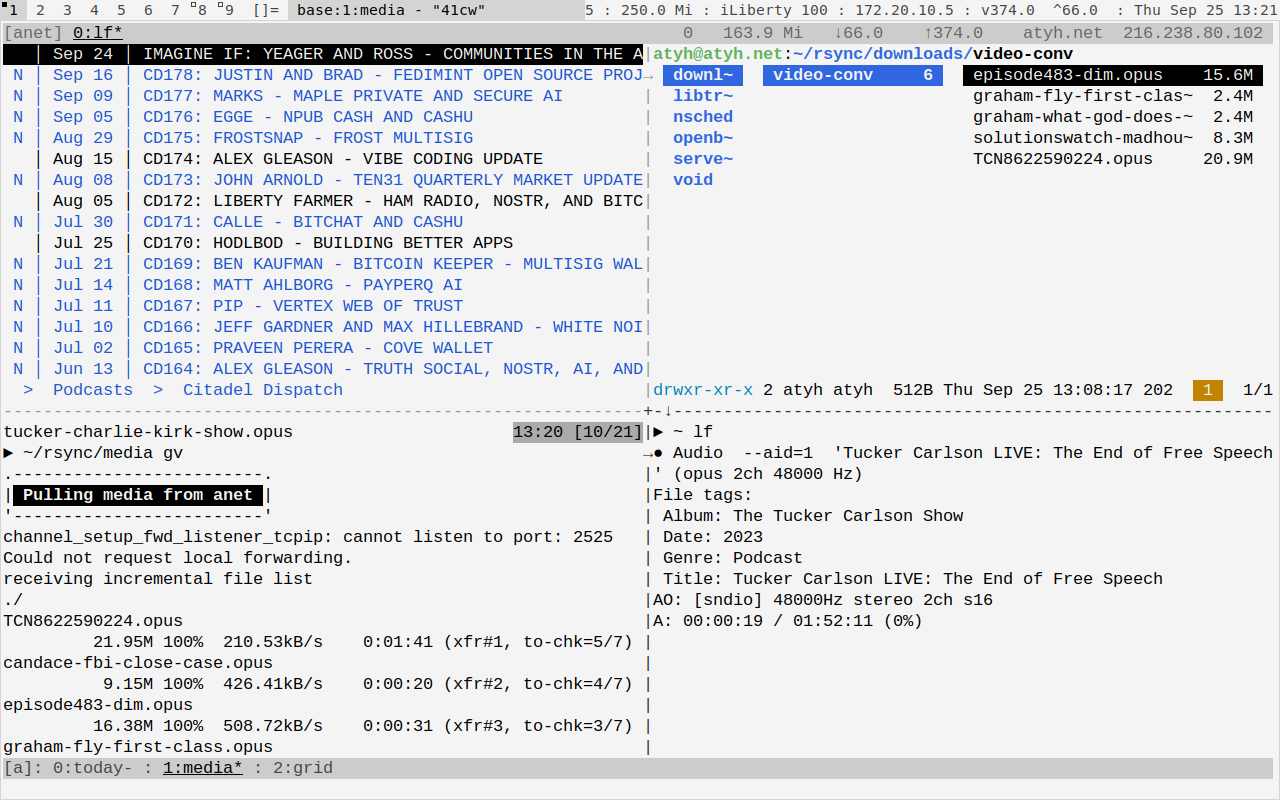The image size is (1280, 800).
Task: Click the chevron before "Citadel Dispatch" breadcrumb
Action: (x=158, y=390)
